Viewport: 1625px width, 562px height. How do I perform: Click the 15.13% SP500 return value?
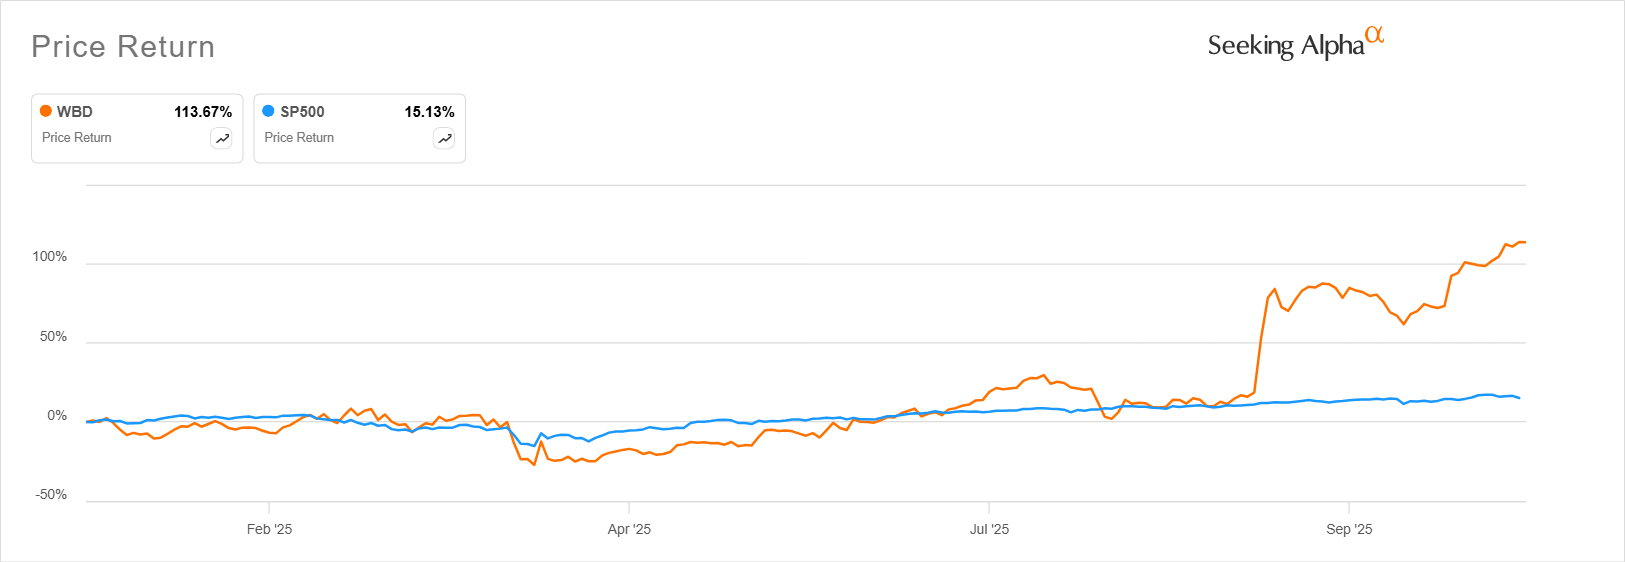429,112
